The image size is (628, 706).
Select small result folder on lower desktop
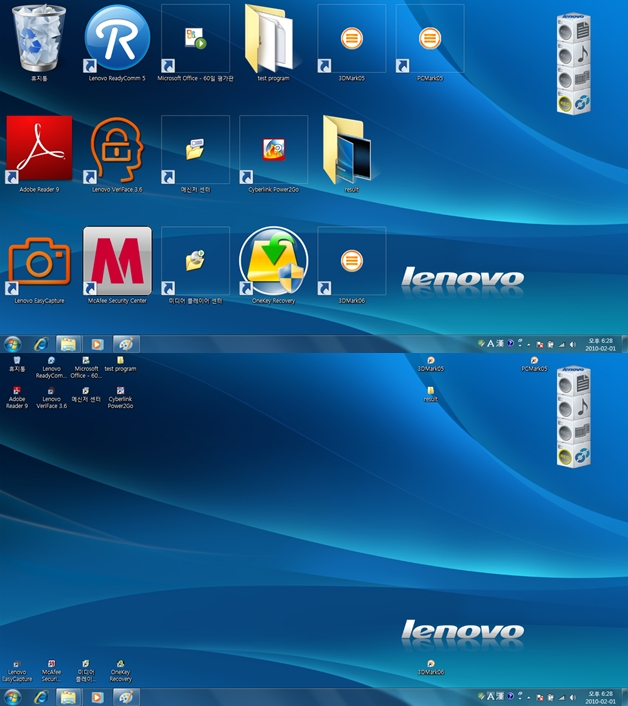431,390
